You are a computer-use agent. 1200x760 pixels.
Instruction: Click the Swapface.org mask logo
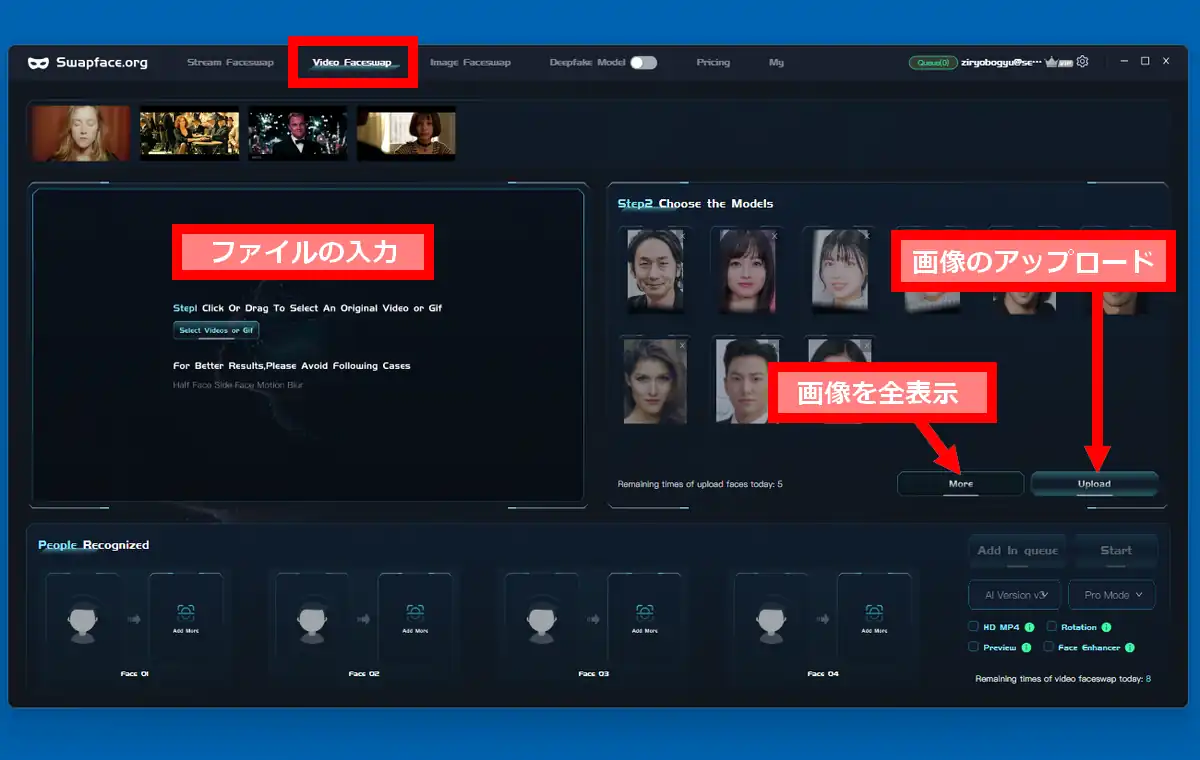(39, 62)
